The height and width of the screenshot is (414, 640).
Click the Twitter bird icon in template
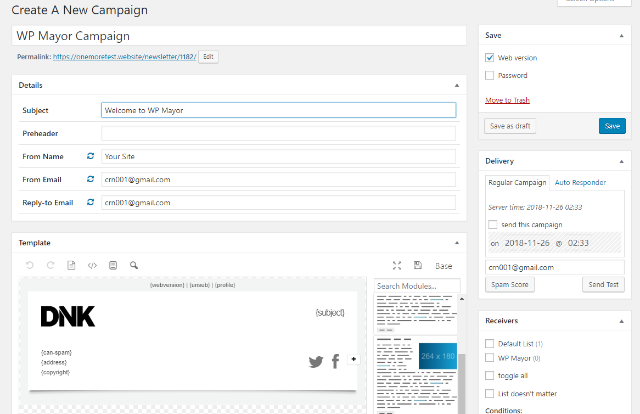pyautogui.click(x=316, y=361)
